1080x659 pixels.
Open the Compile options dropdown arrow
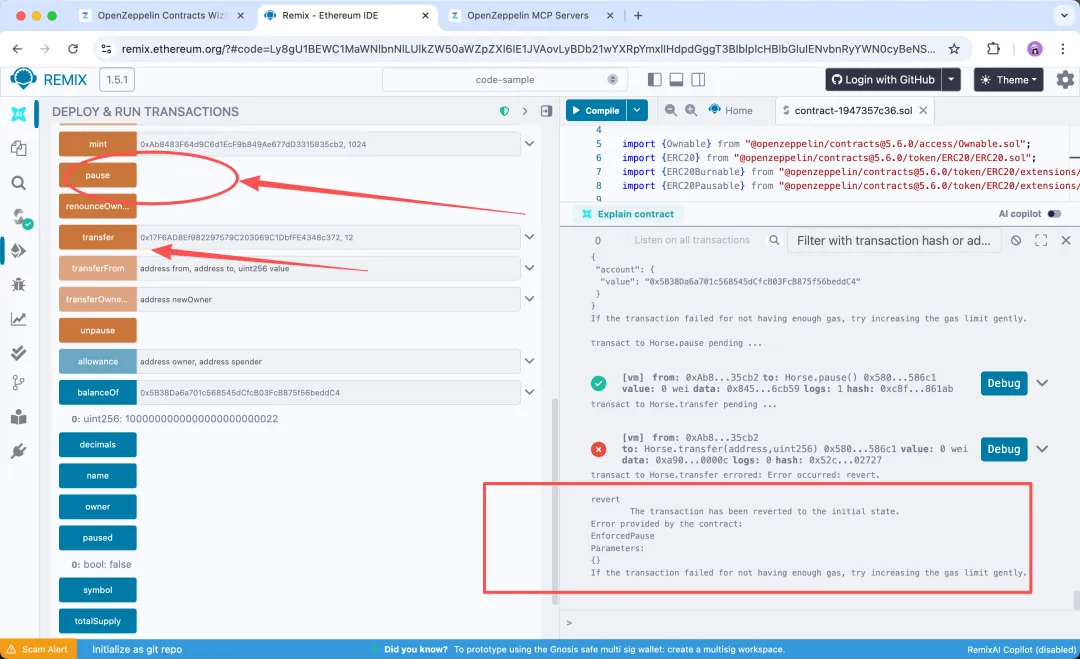tap(637, 110)
